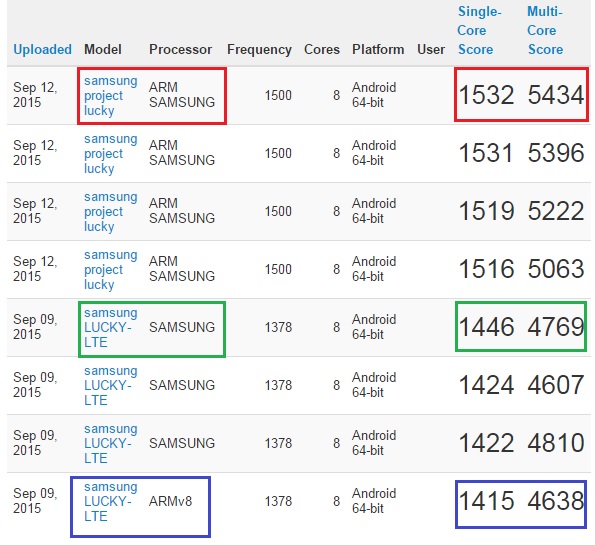Click Sep 09, 2015 date in 4810 row
This screenshot has height=545, width=595.
point(35,443)
